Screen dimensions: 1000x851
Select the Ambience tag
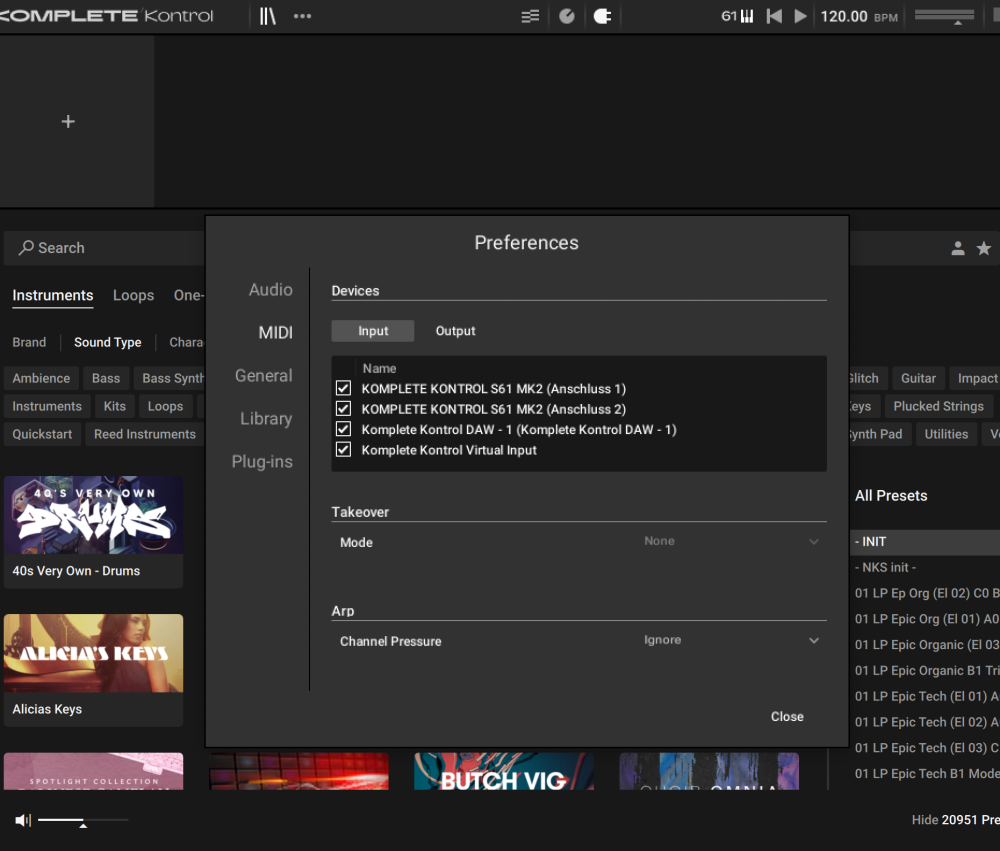point(41,378)
